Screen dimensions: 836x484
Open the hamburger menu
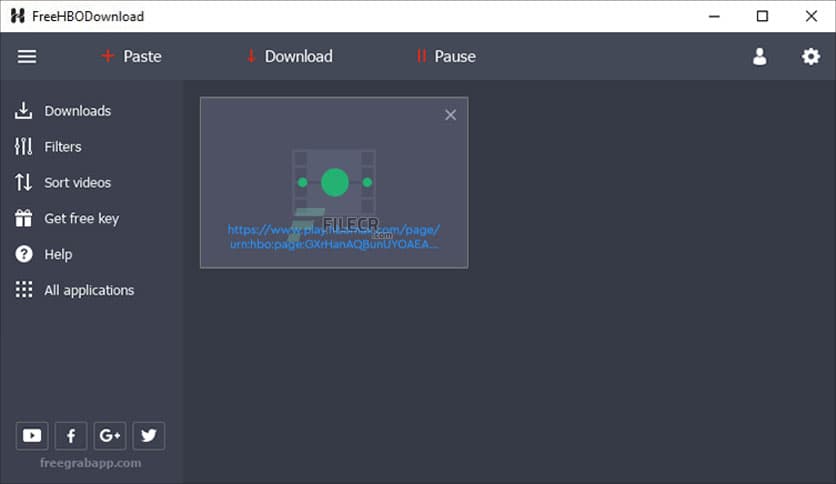(27, 57)
